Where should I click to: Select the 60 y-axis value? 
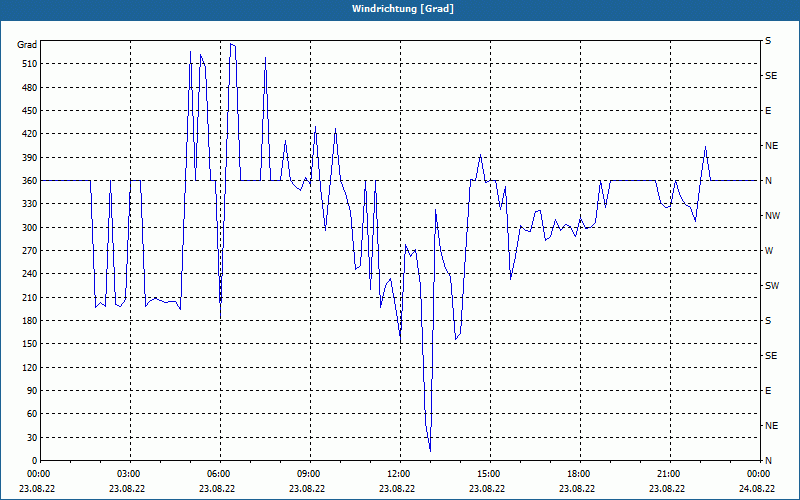(x=32, y=414)
